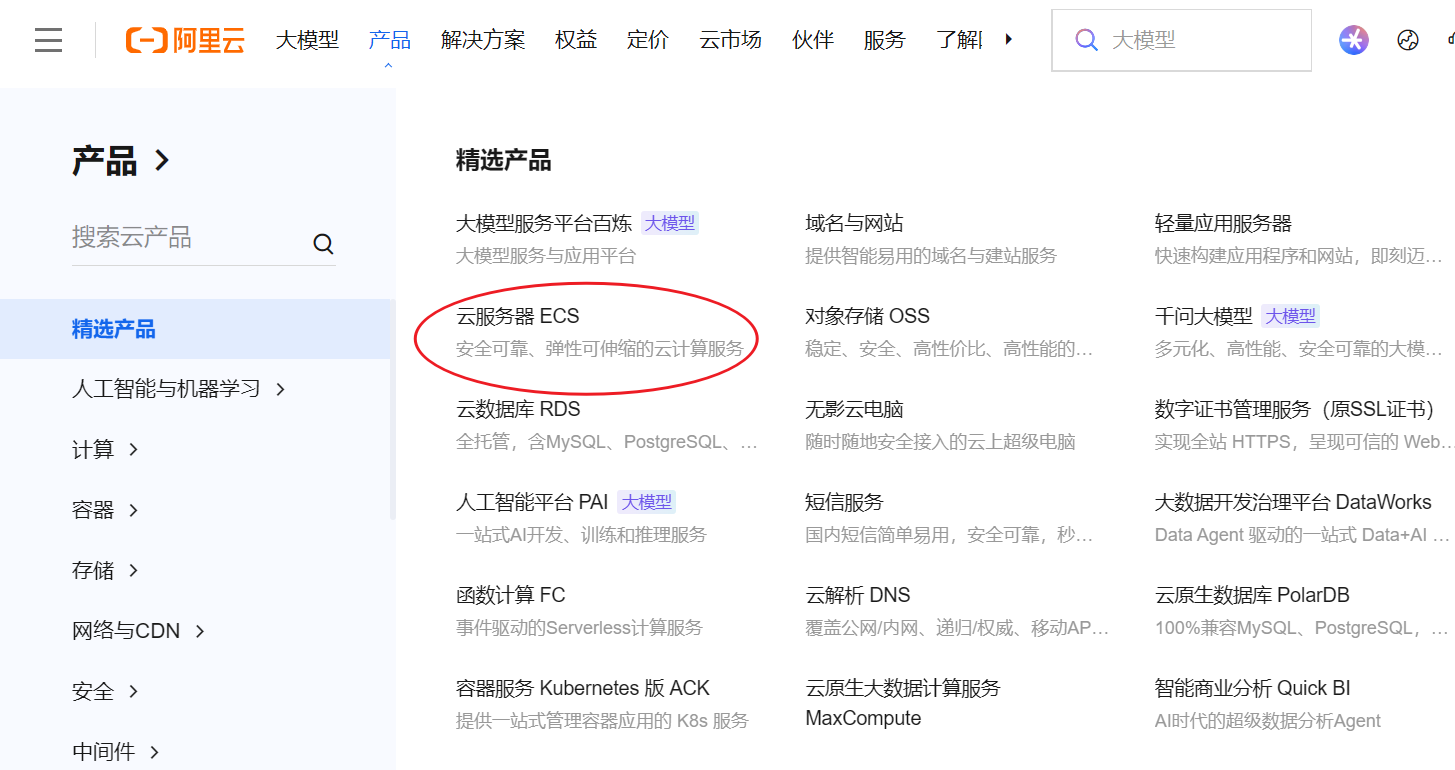Click text AI时代的超级数据分析Agent
This screenshot has width=1455, height=770.
point(1267,721)
